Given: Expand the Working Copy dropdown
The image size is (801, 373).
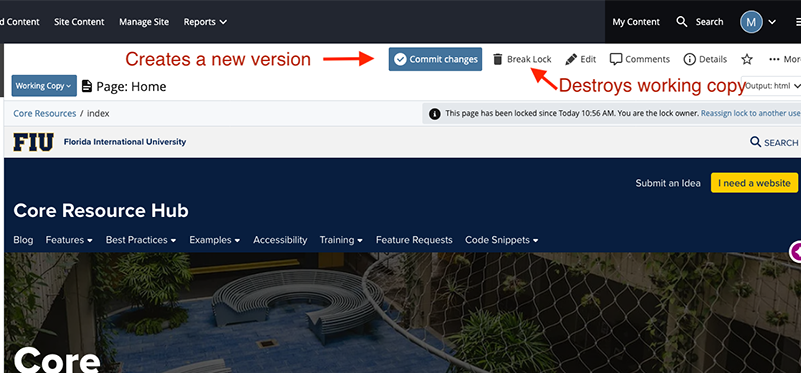Looking at the screenshot, I should [44, 86].
